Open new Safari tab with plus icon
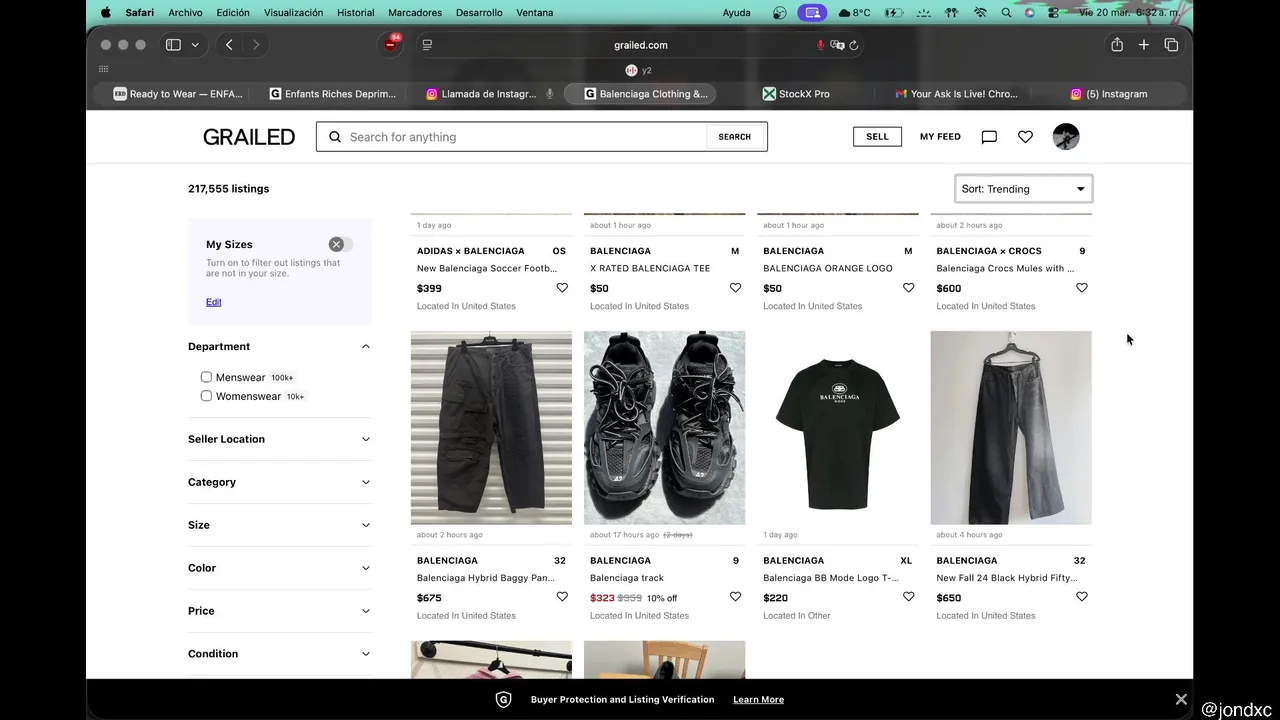 coord(1144,45)
